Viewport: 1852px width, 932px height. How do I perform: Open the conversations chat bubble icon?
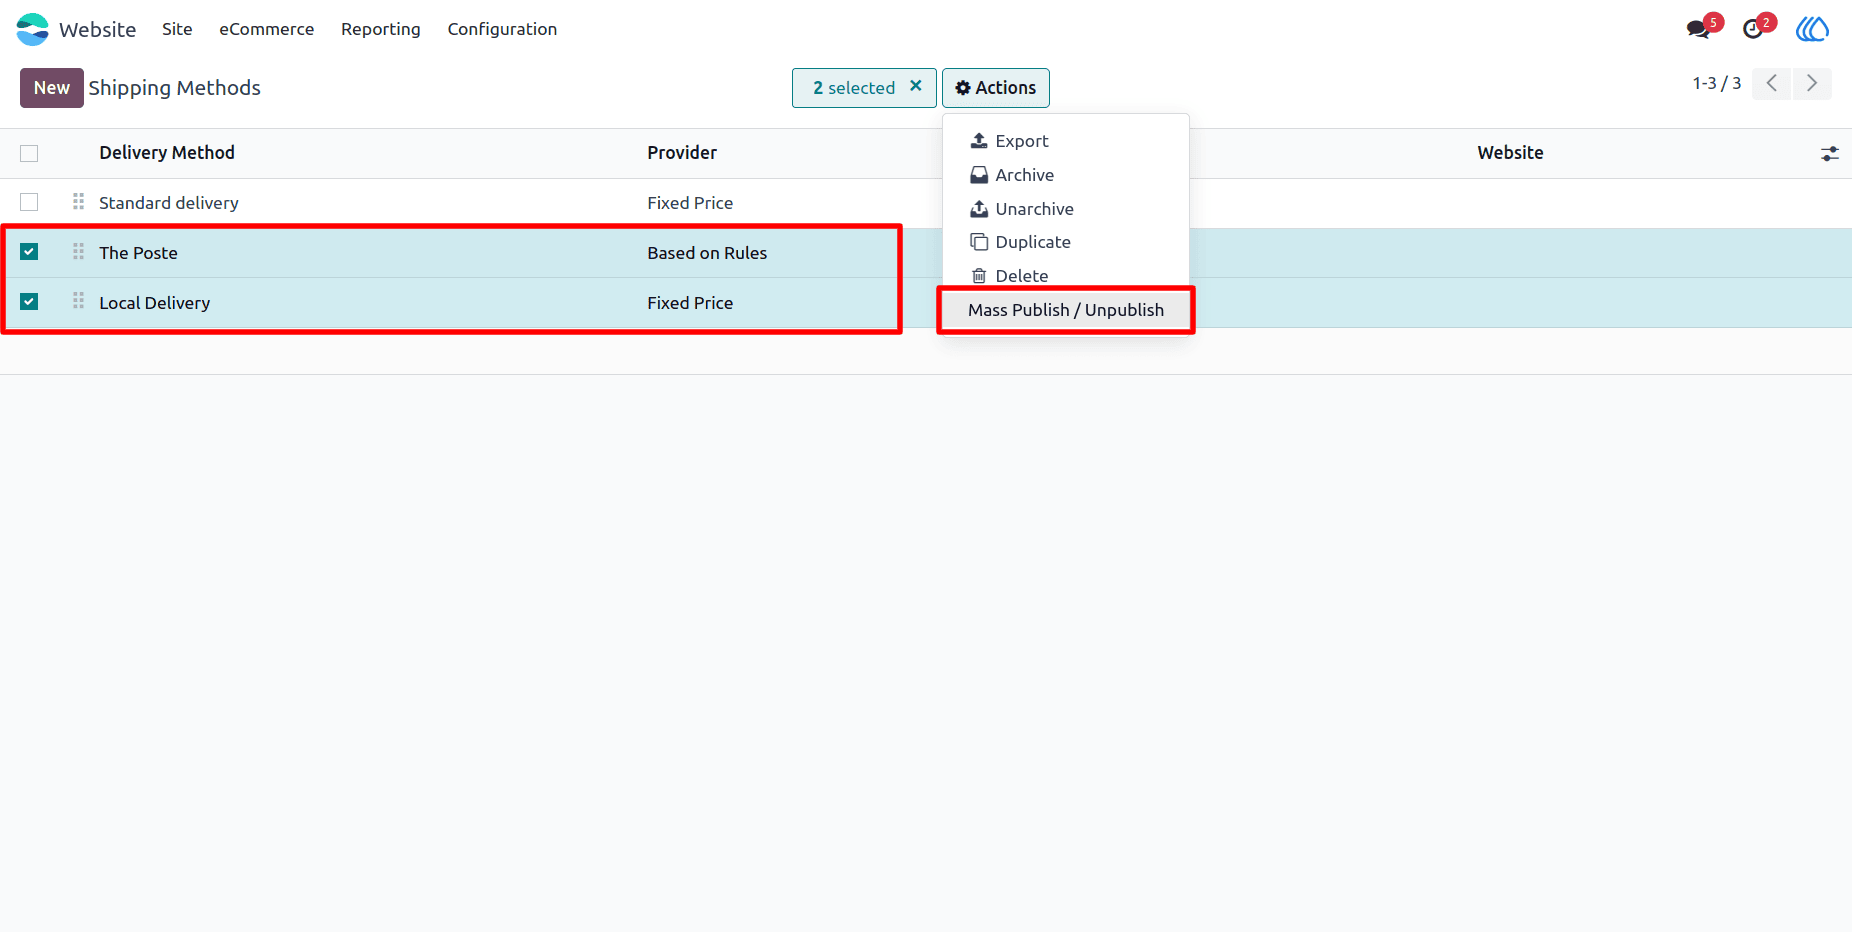point(1698,29)
